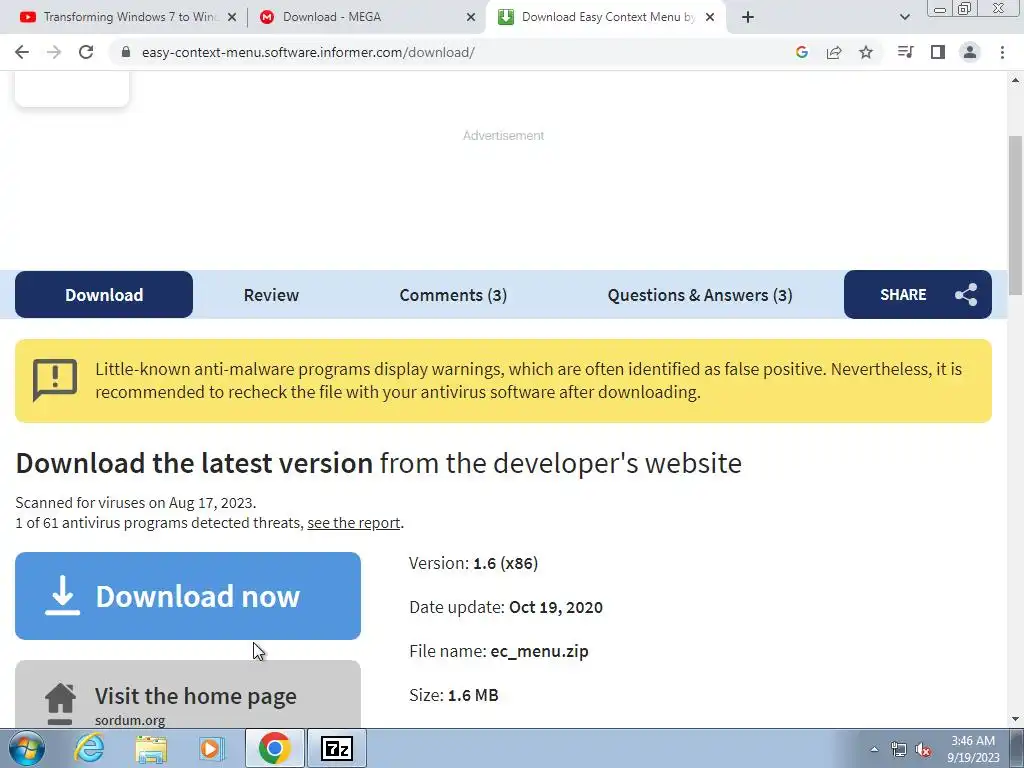
Task: Reload the current page
Action: (86, 52)
